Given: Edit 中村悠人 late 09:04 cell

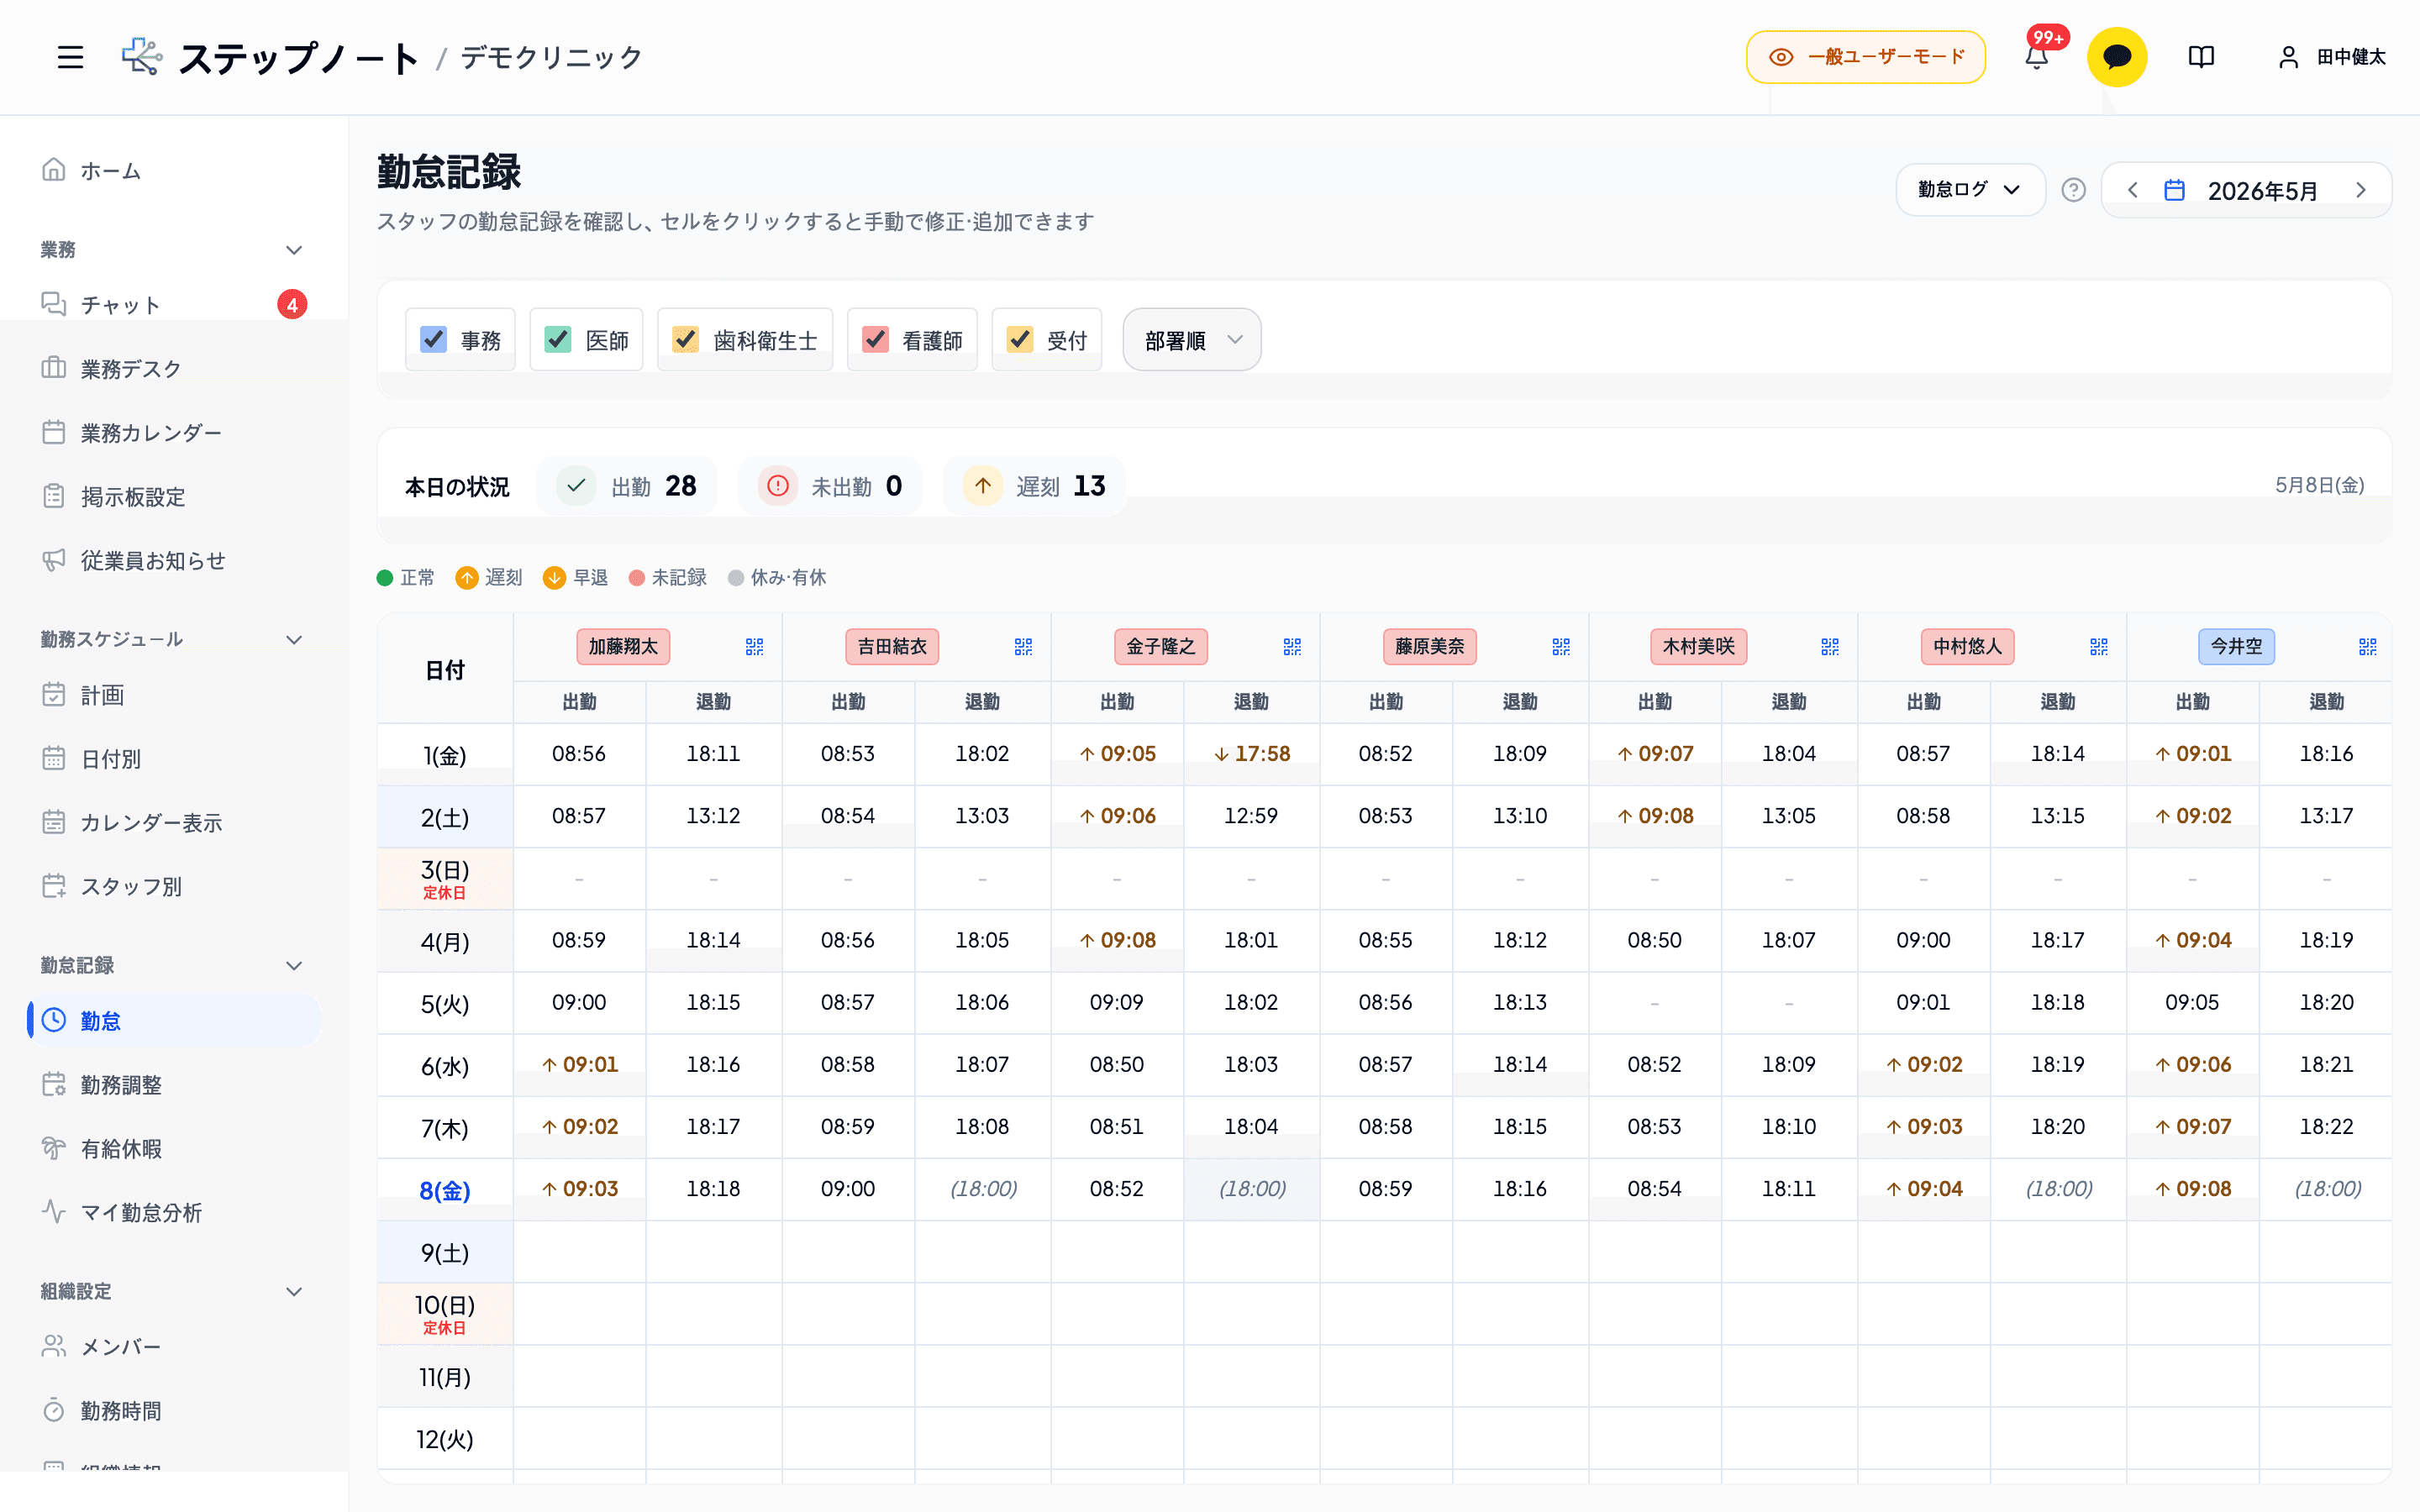Looking at the screenshot, I should 1923,1189.
